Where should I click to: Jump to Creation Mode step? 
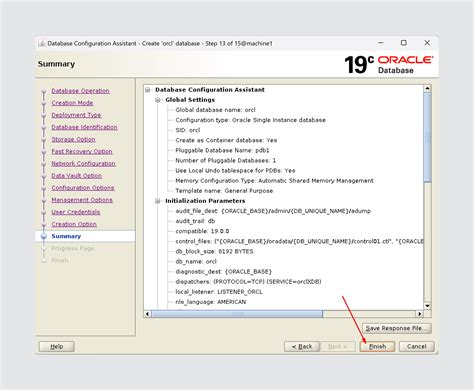point(72,103)
